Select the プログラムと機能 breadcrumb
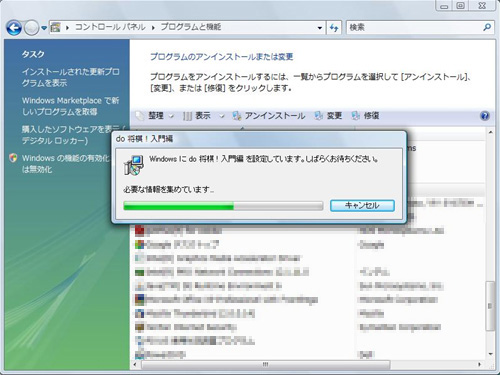Image resolution: width=500 pixels, height=375 pixels. 191,27
